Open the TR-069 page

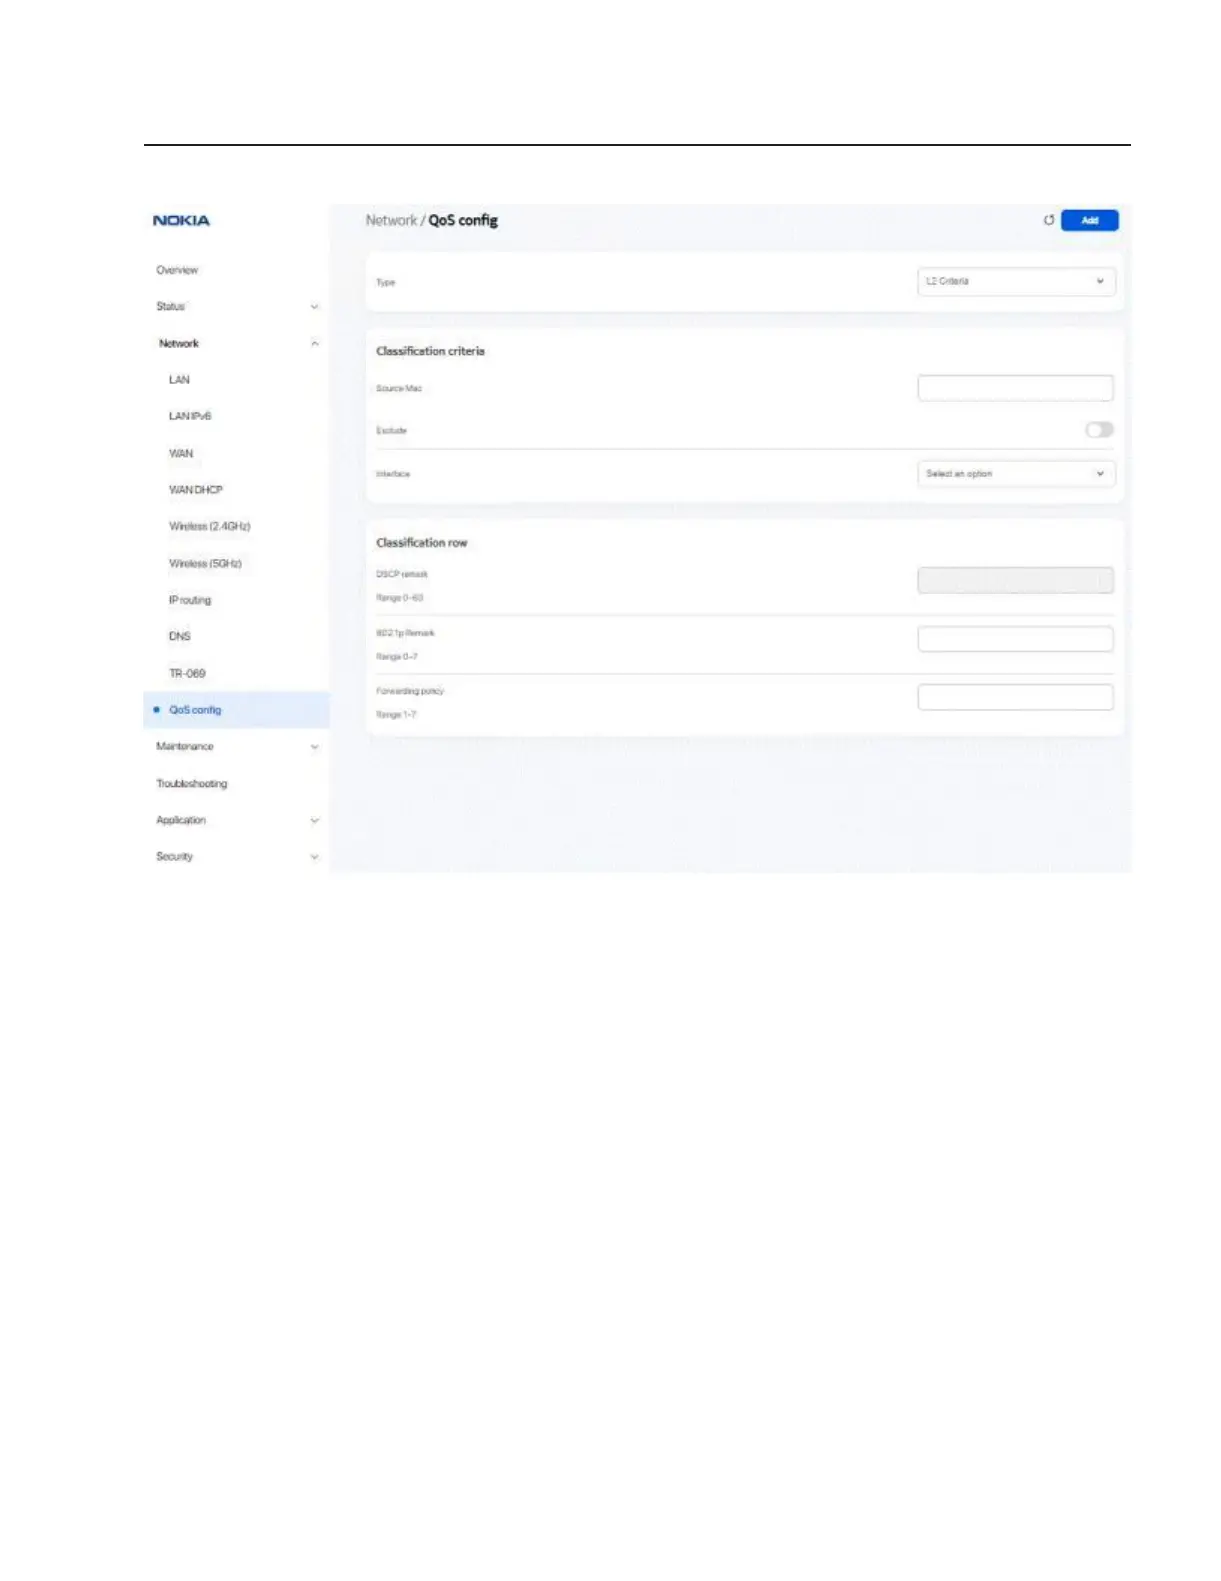tap(187, 673)
